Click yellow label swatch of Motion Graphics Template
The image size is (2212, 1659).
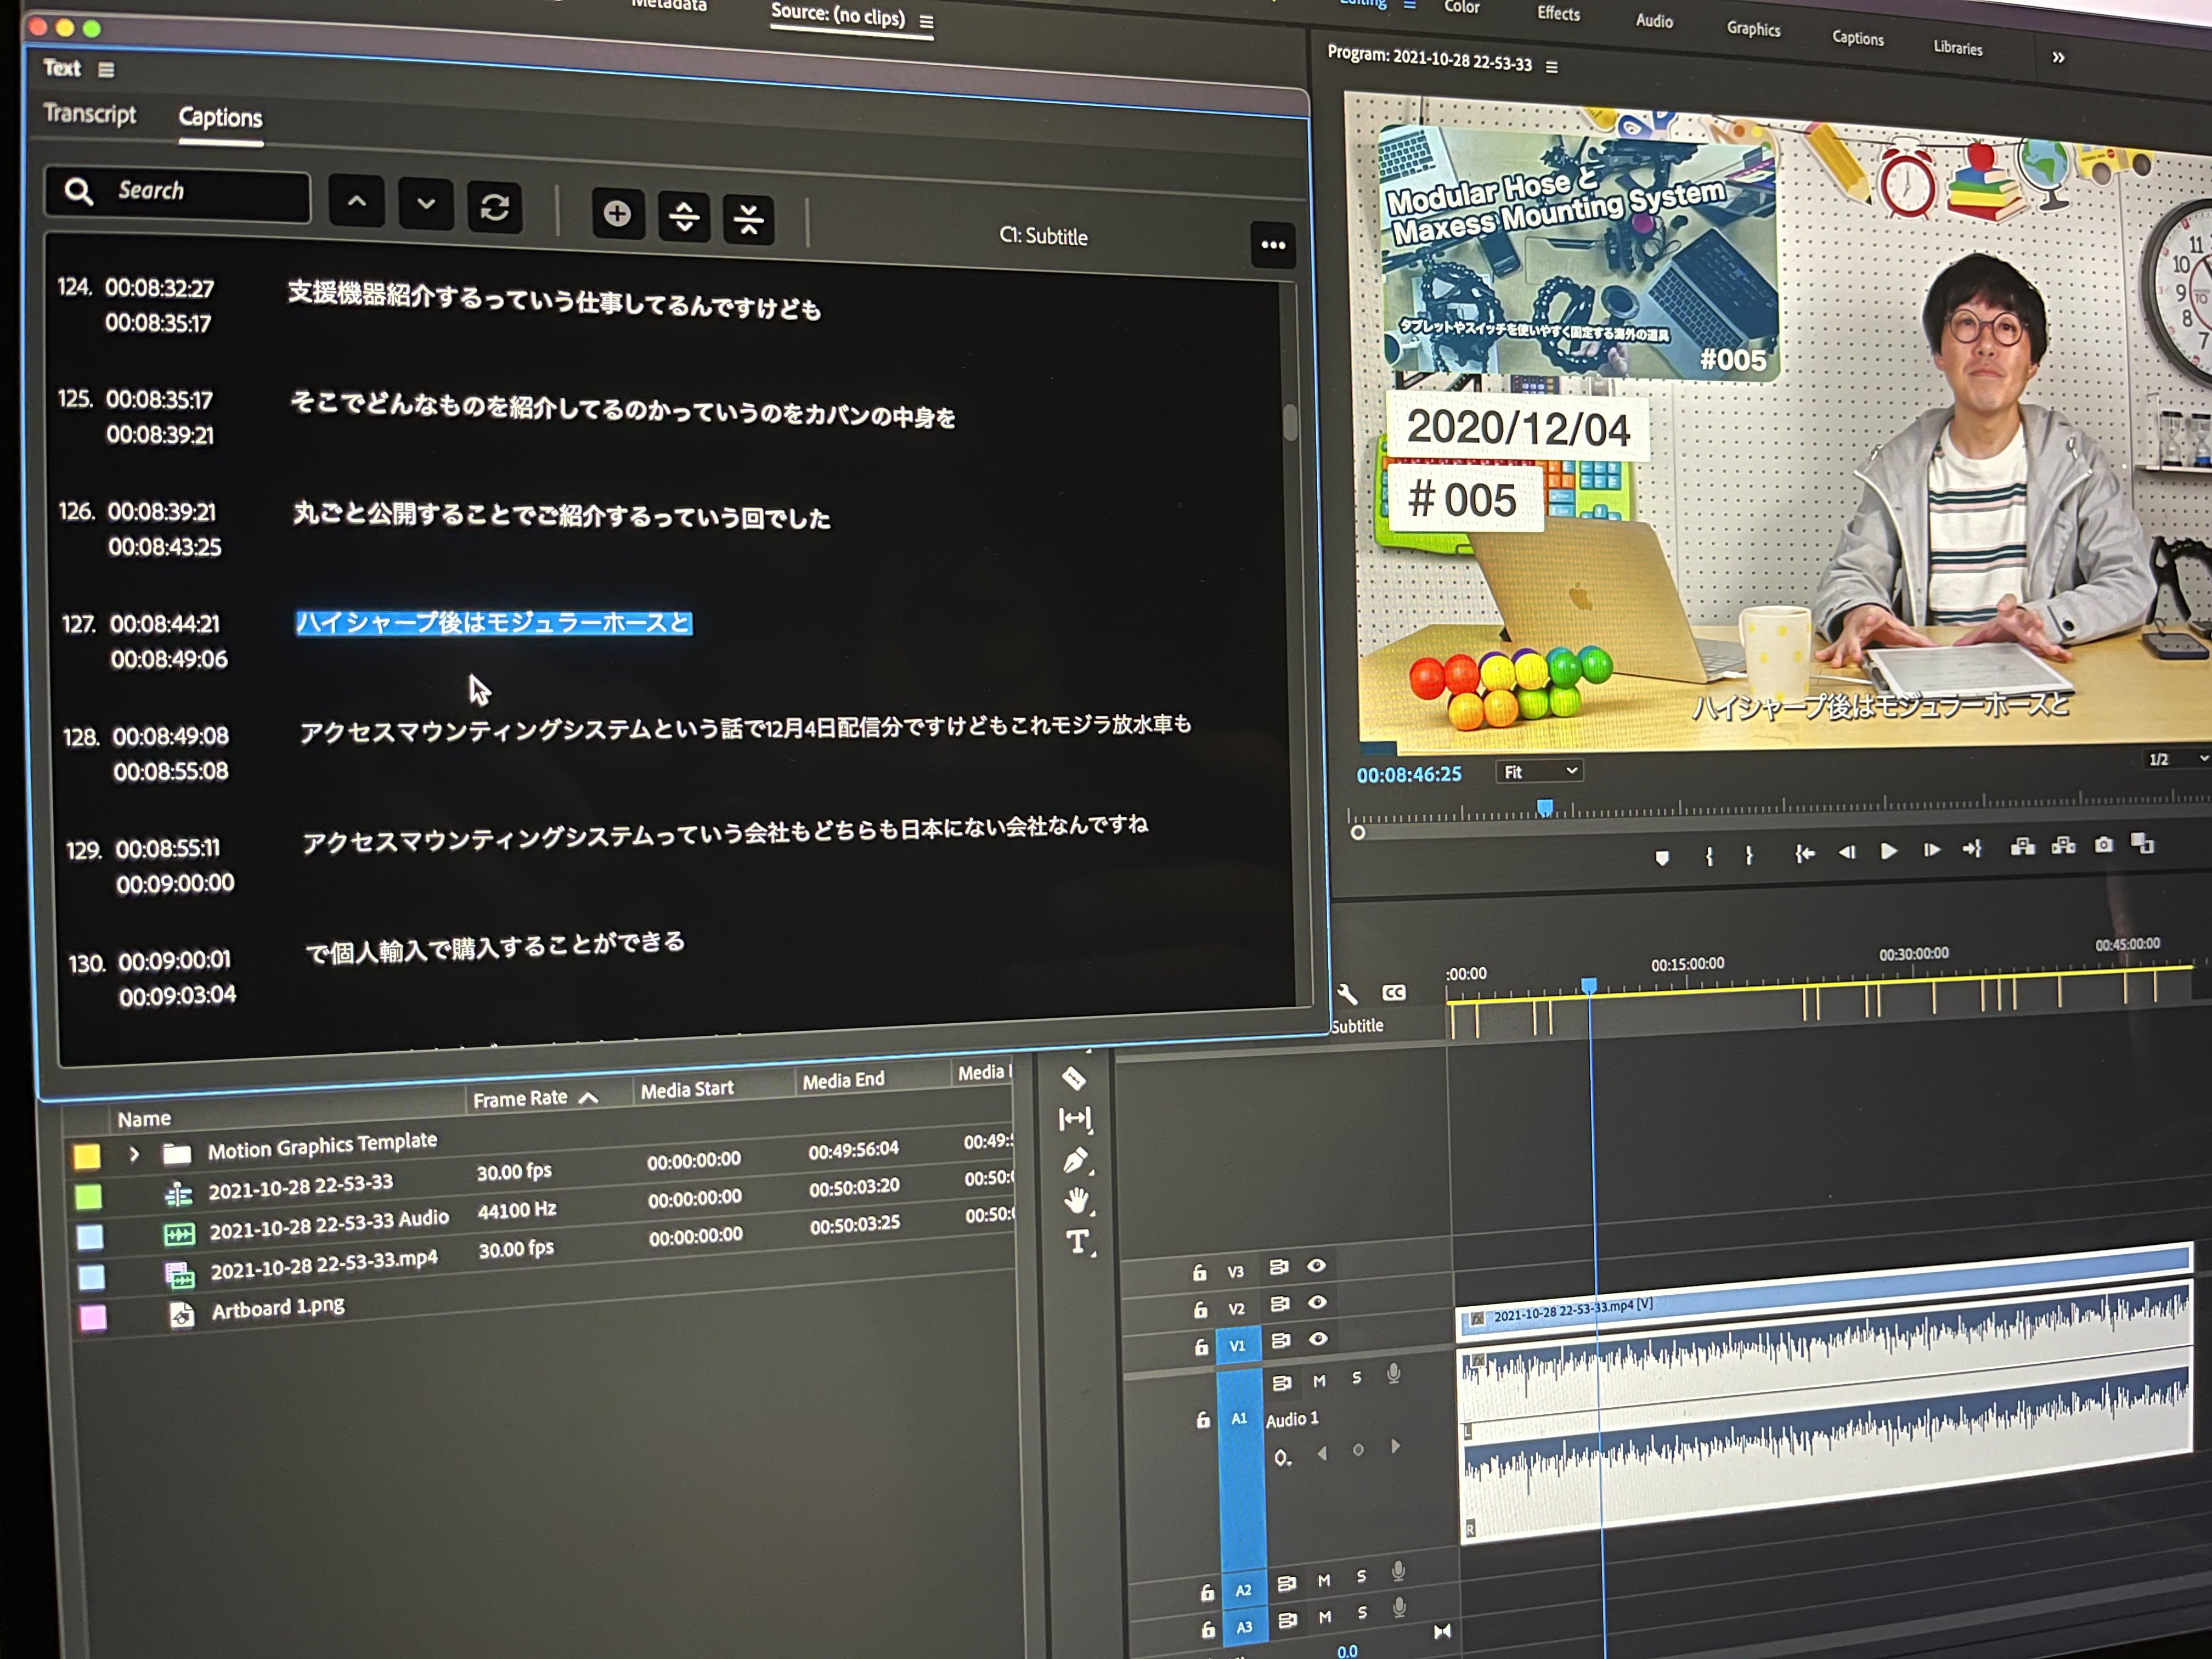coord(87,1157)
